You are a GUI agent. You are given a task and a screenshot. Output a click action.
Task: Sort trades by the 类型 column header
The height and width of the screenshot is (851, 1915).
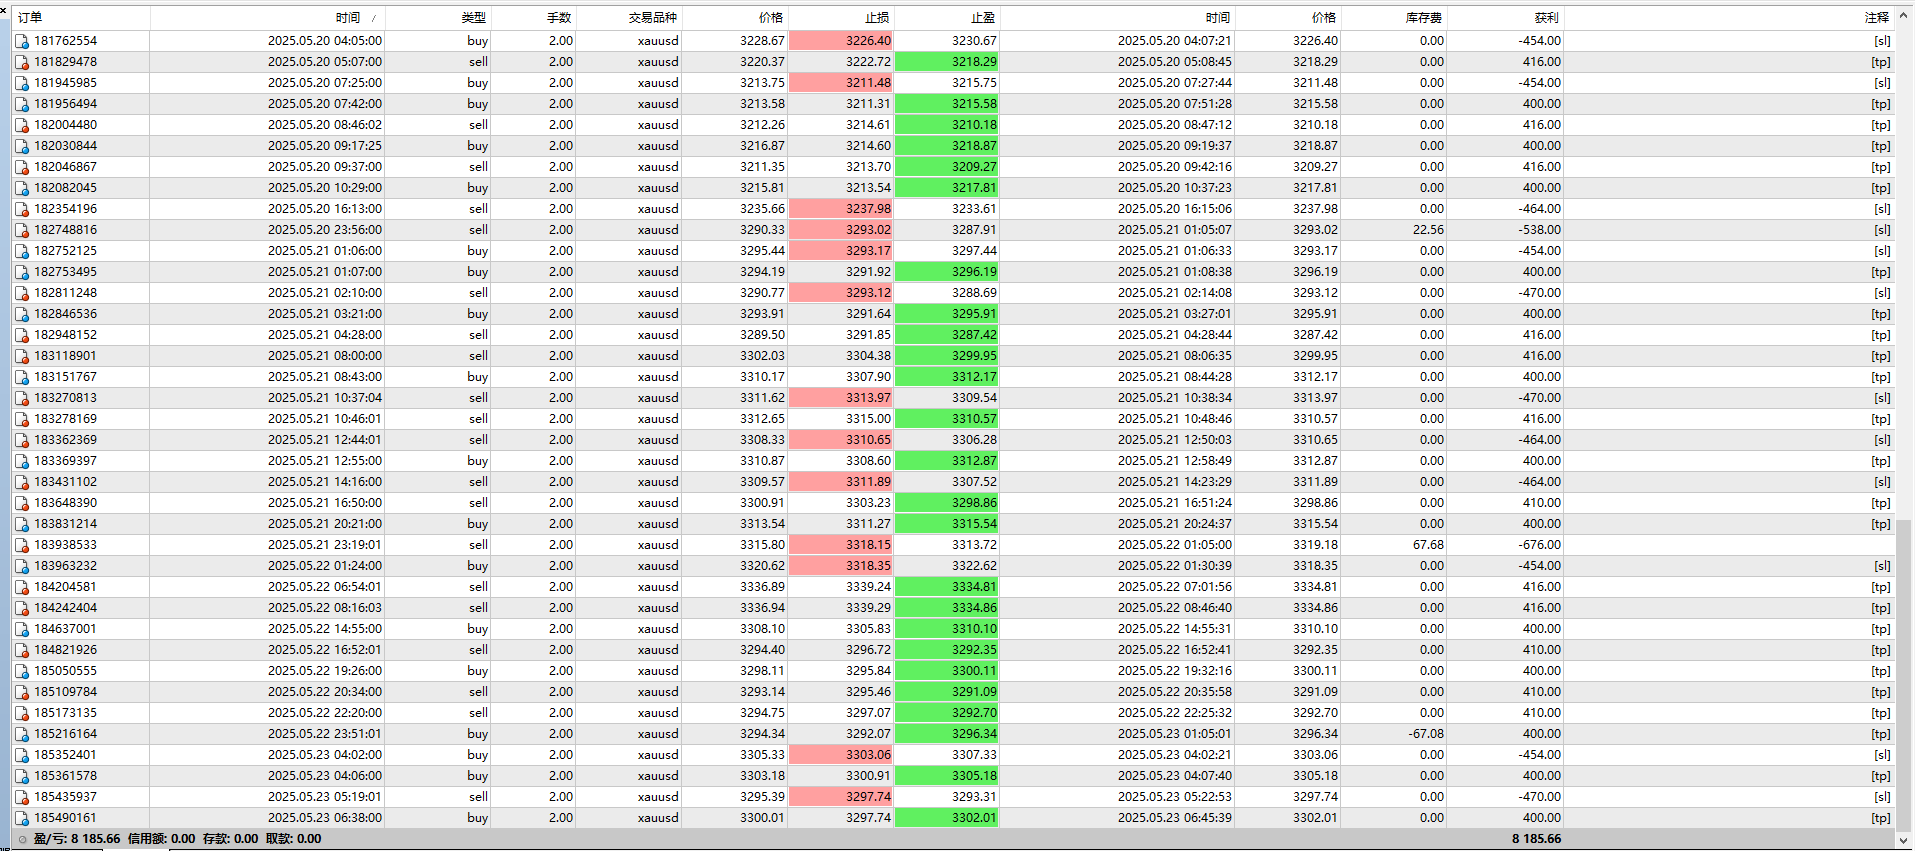tap(438, 17)
